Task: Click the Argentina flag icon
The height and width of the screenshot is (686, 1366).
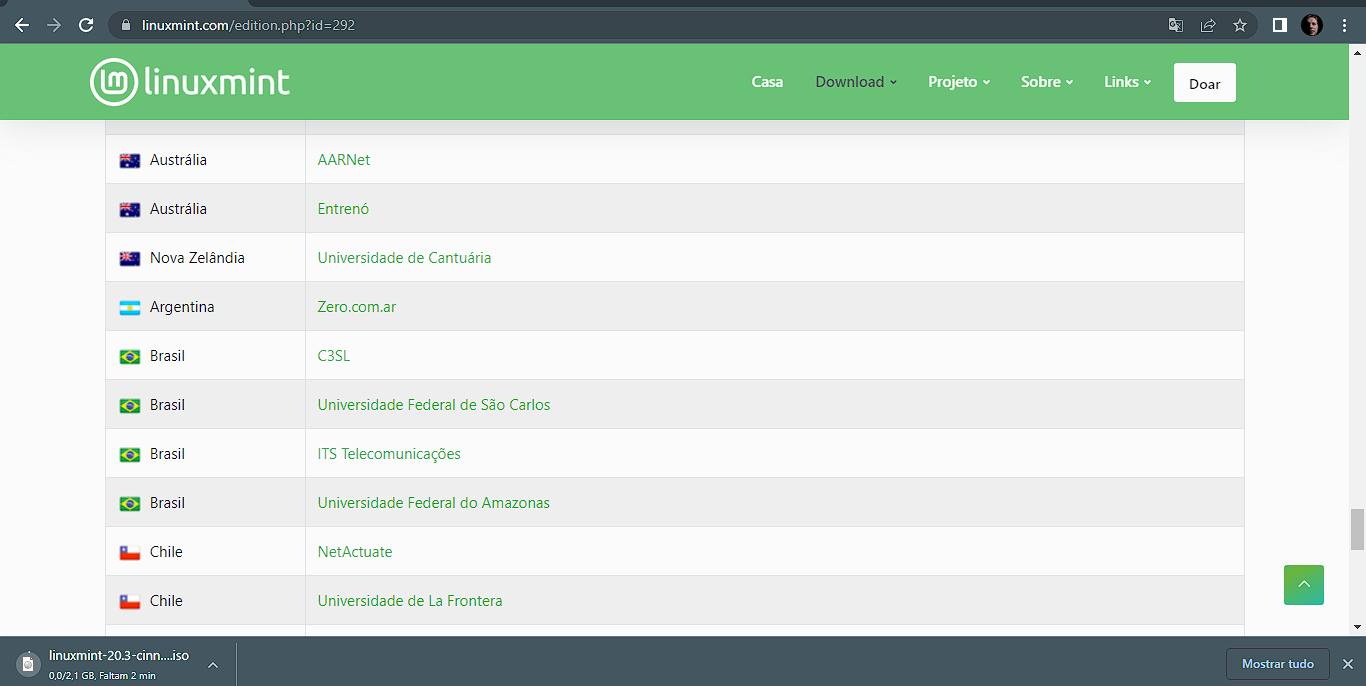Action: (x=130, y=308)
